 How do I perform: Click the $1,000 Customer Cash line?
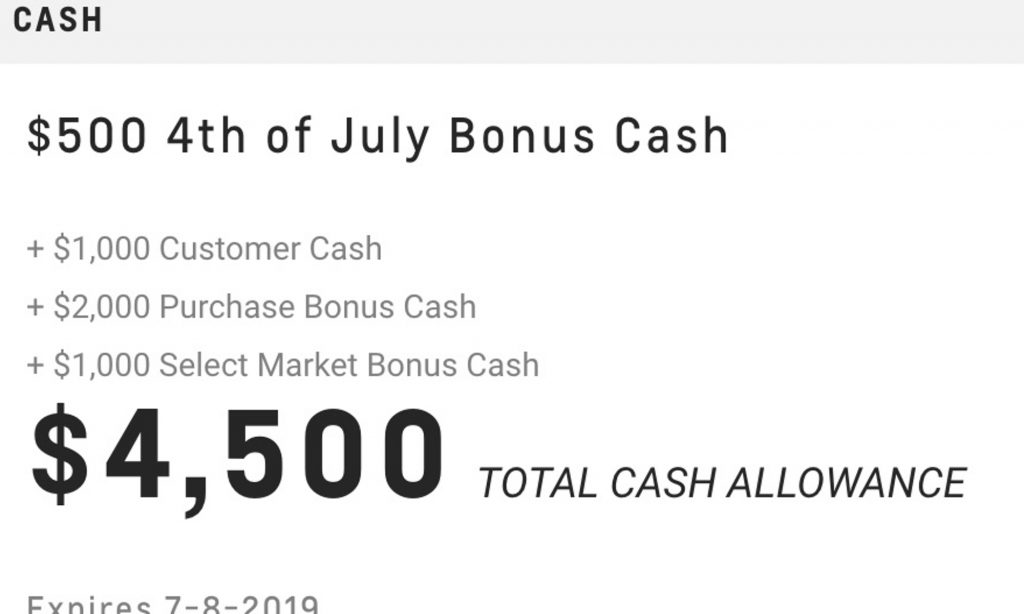pyautogui.click(x=204, y=249)
